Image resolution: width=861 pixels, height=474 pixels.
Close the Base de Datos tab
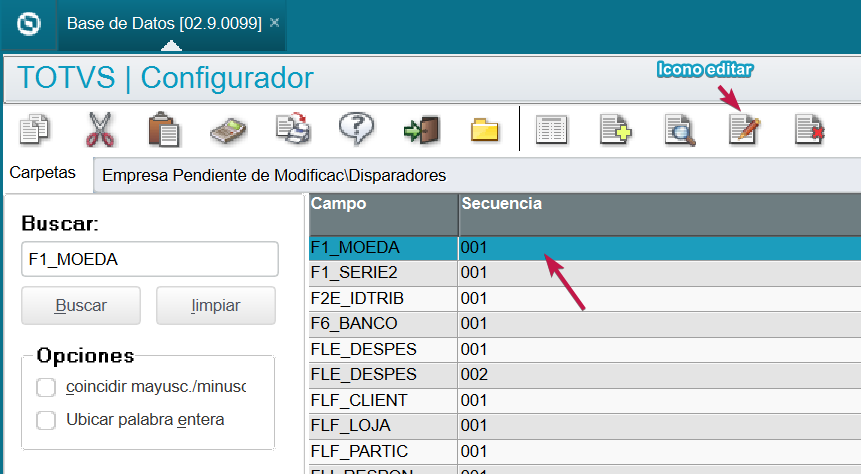click(275, 23)
